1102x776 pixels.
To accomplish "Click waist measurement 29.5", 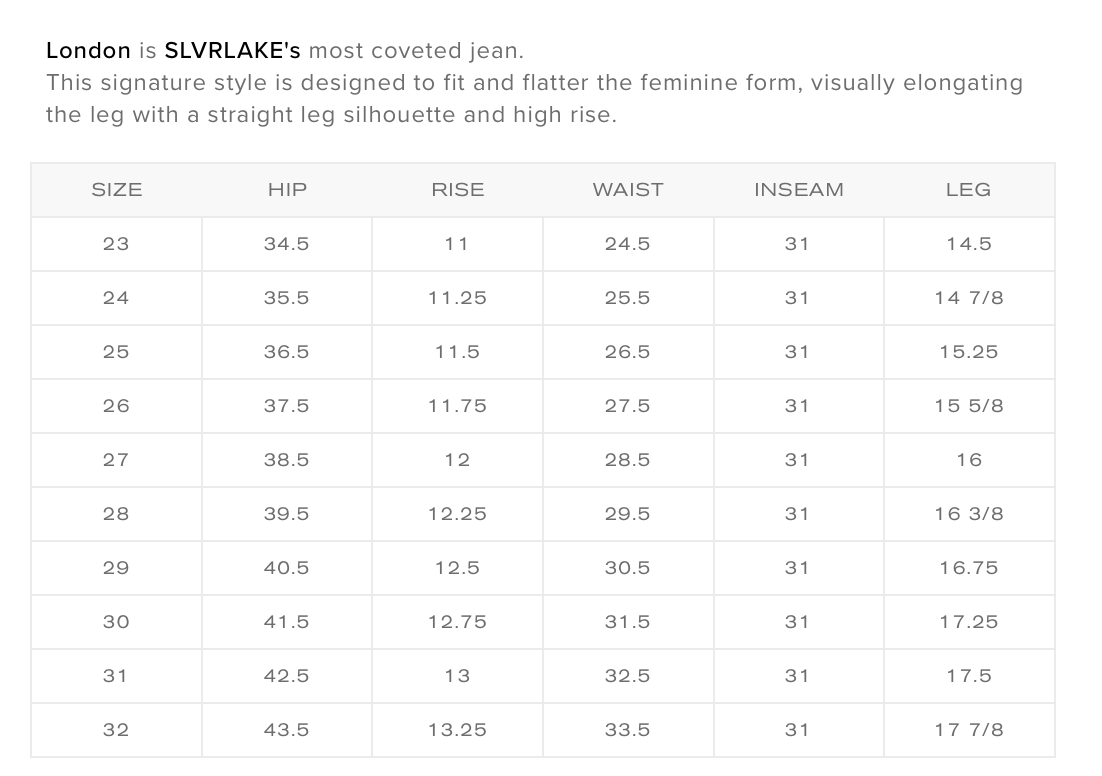I will [x=628, y=514].
